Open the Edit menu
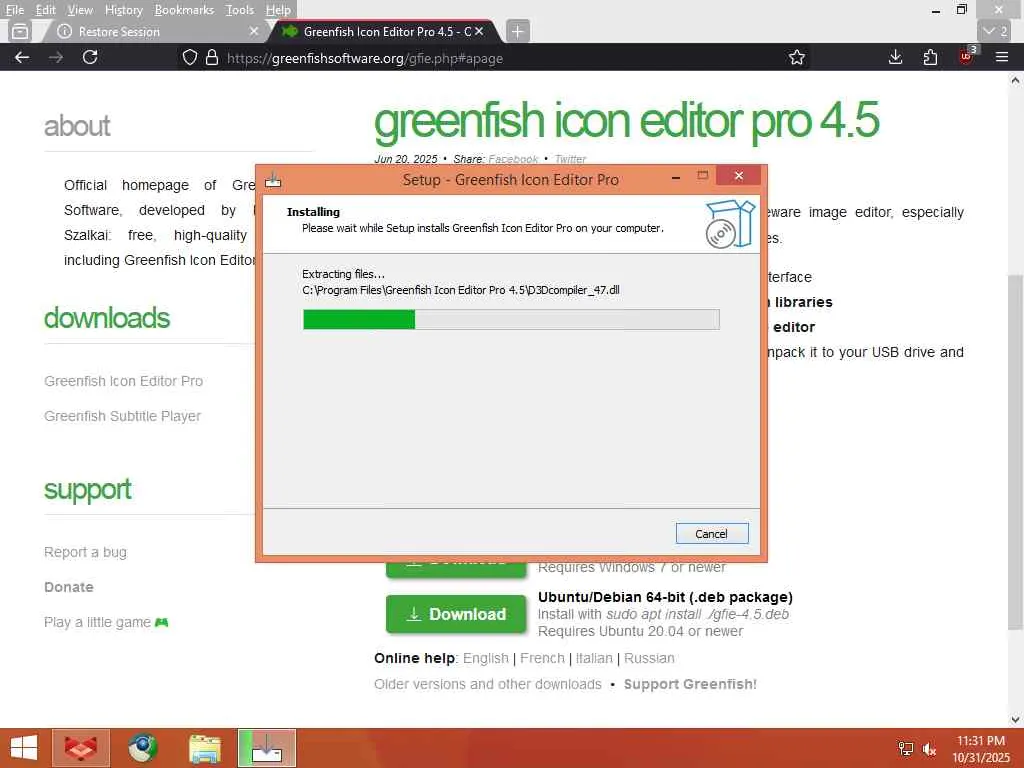This screenshot has height=768, width=1024. click(45, 10)
